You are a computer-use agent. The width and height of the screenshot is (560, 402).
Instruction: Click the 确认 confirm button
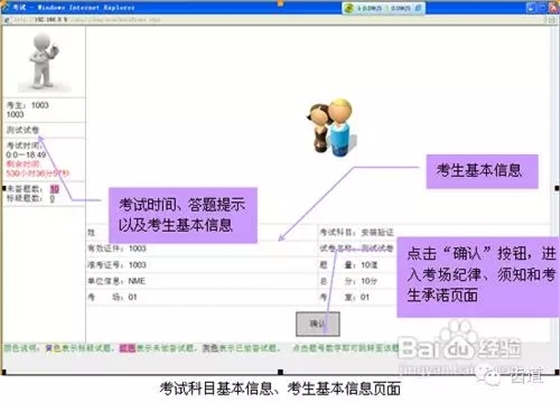pyautogui.click(x=318, y=324)
